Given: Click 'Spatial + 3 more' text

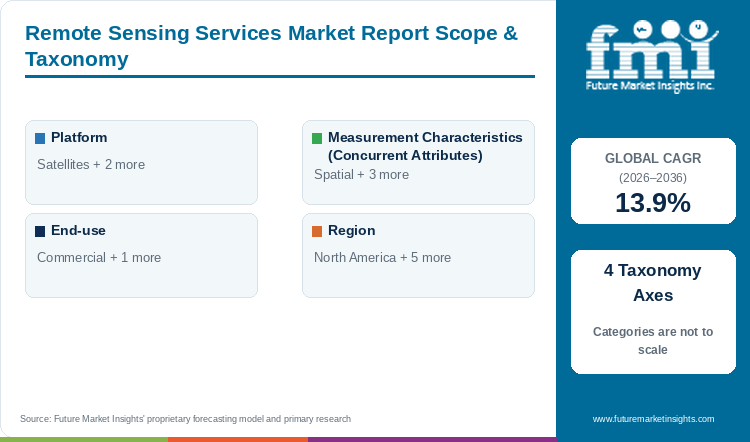Looking at the screenshot, I should (x=361, y=175).
